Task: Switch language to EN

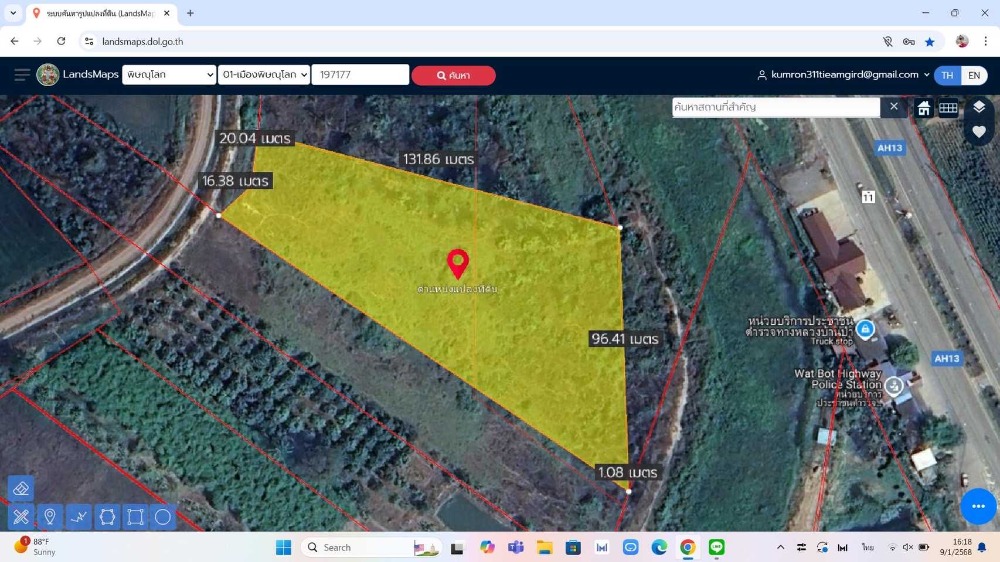Action: coord(974,75)
